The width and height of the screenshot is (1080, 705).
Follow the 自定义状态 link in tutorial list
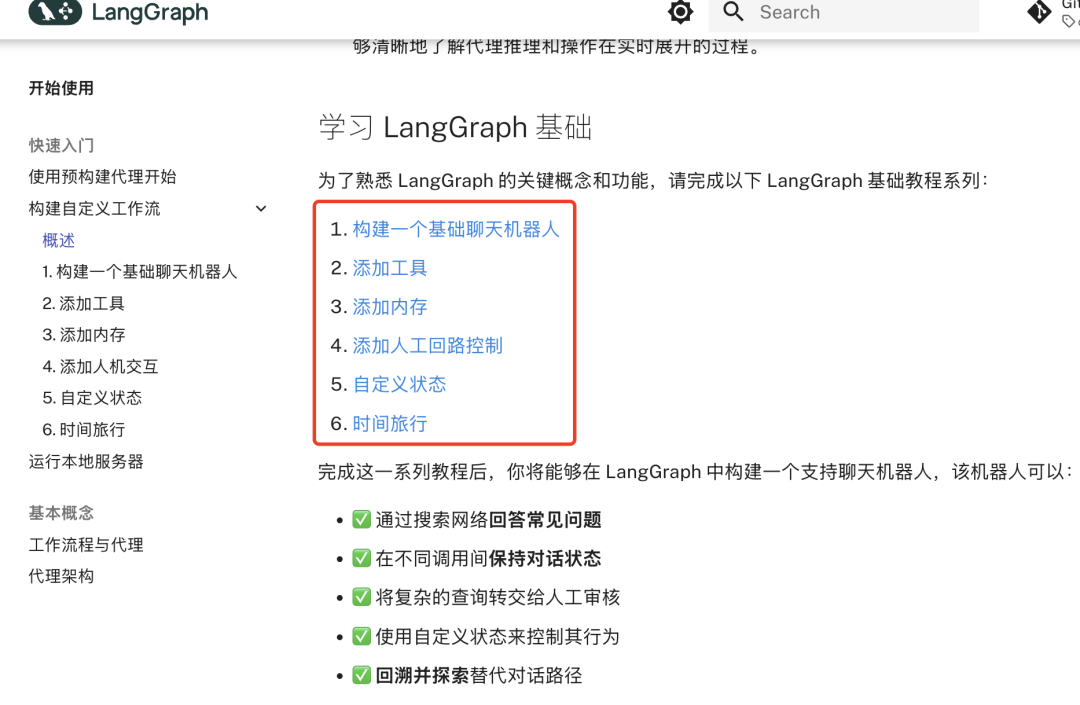click(399, 384)
